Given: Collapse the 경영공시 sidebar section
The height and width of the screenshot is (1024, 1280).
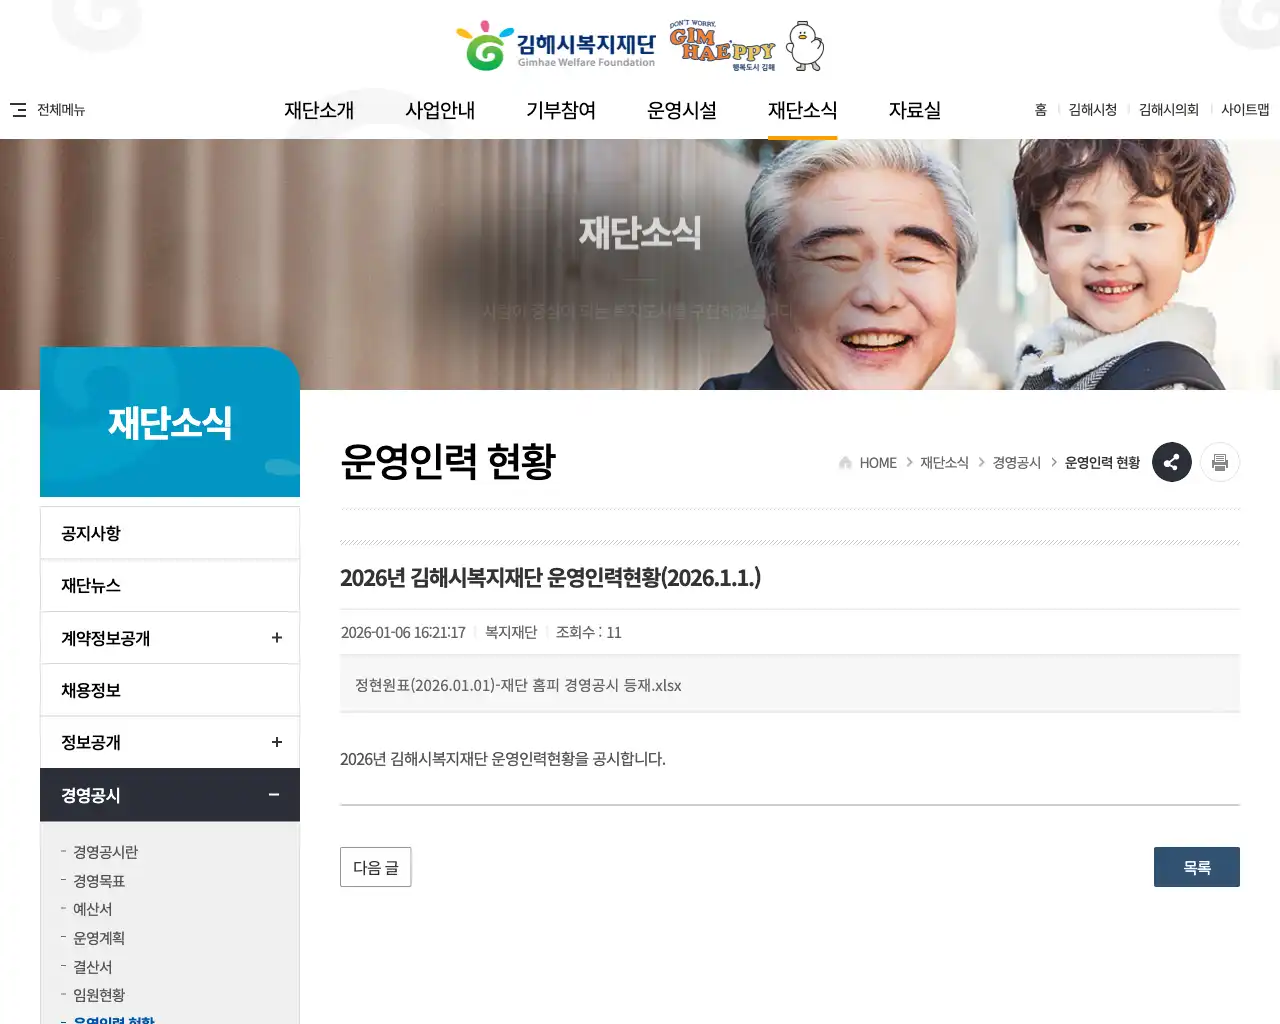Looking at the screenshot, I should click(x=273, y=795).
